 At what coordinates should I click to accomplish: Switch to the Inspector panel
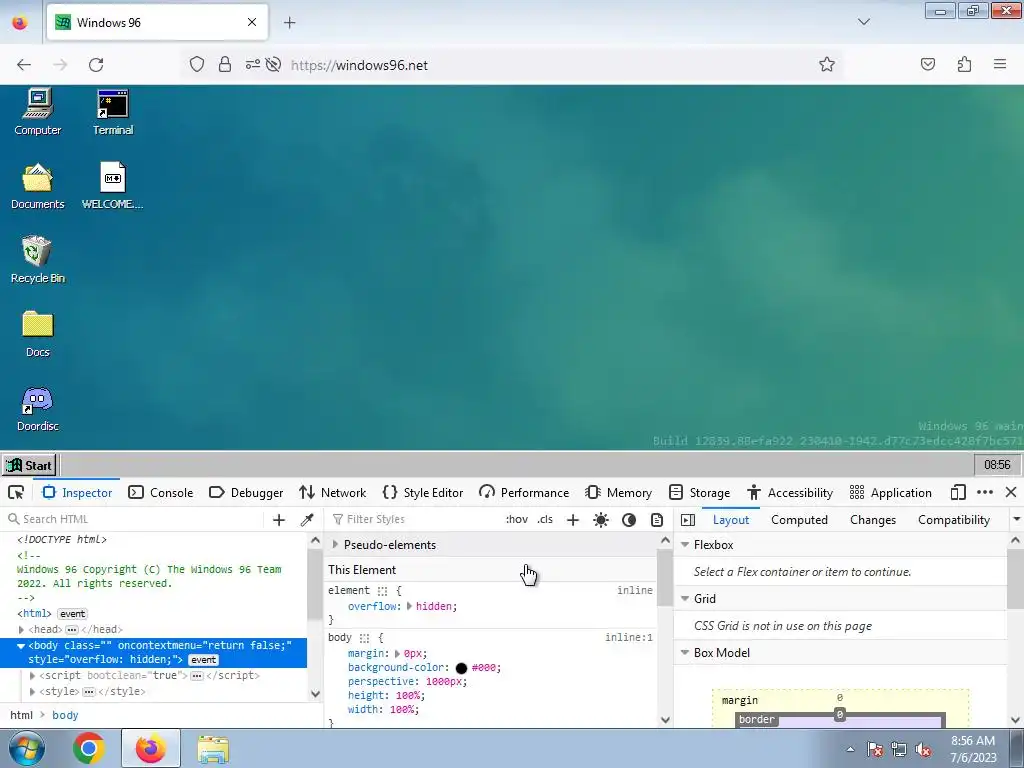click(78, 492)
